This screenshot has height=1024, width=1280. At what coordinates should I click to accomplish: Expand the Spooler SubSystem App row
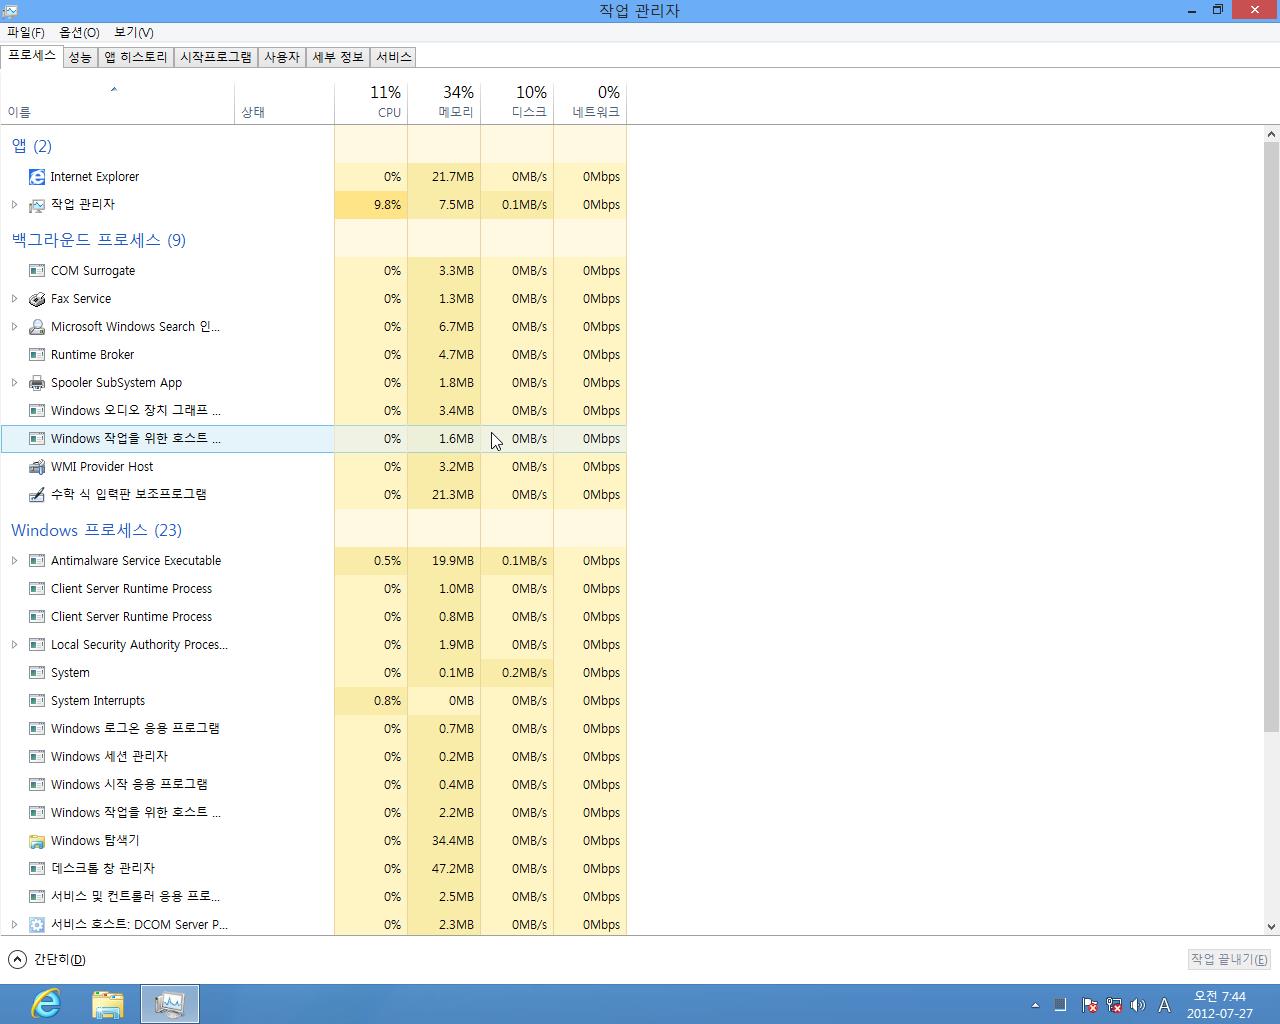pos(14,383)
